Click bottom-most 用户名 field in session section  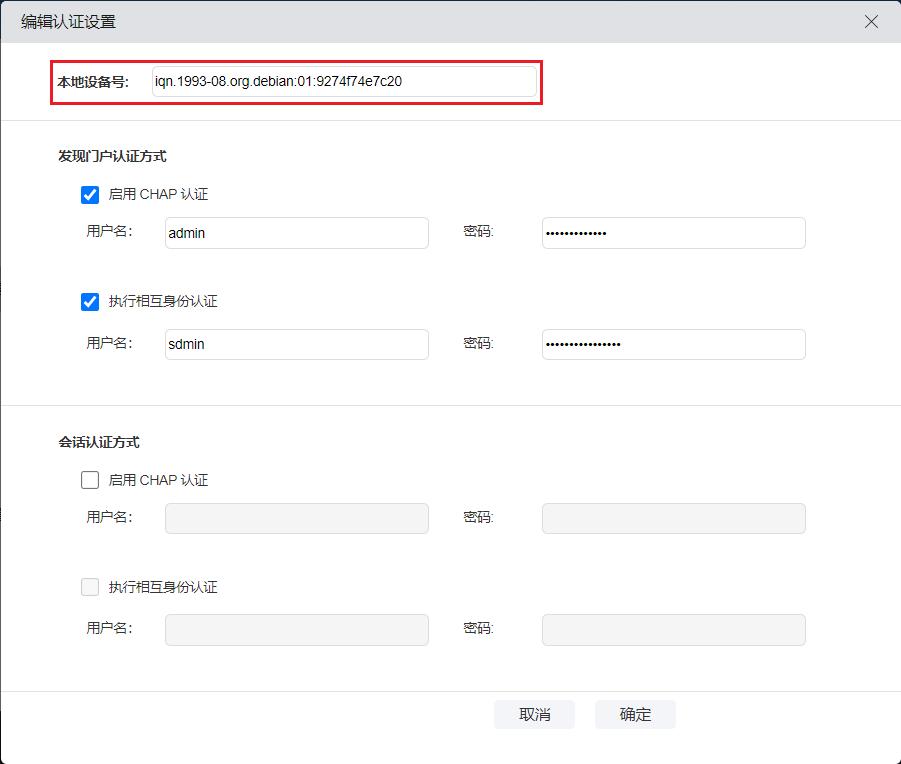pyautogui.click(x=296, y=630)
